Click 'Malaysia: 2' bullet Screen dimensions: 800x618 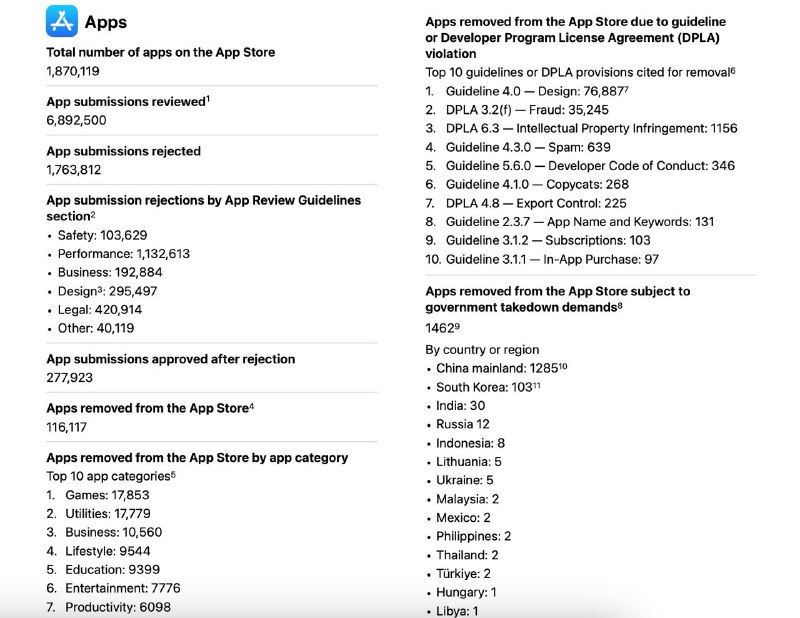[463, 499]
